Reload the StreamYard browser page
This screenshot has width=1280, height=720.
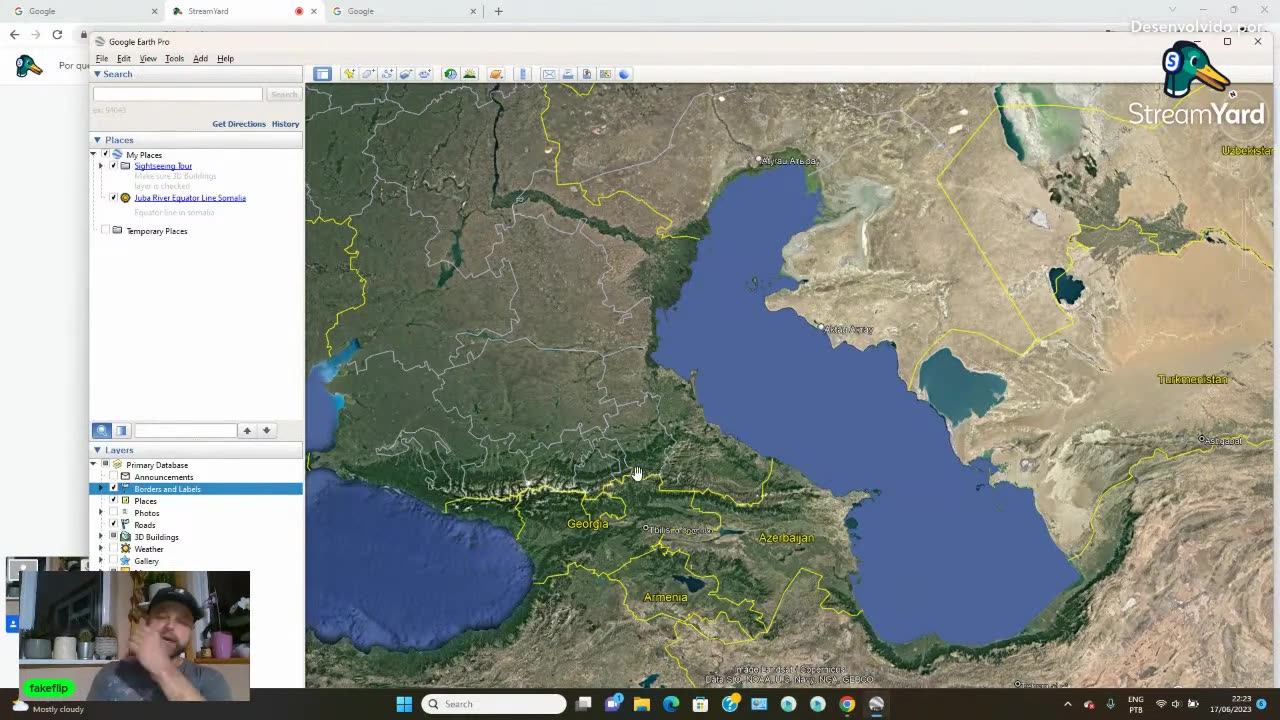point(57,35)
